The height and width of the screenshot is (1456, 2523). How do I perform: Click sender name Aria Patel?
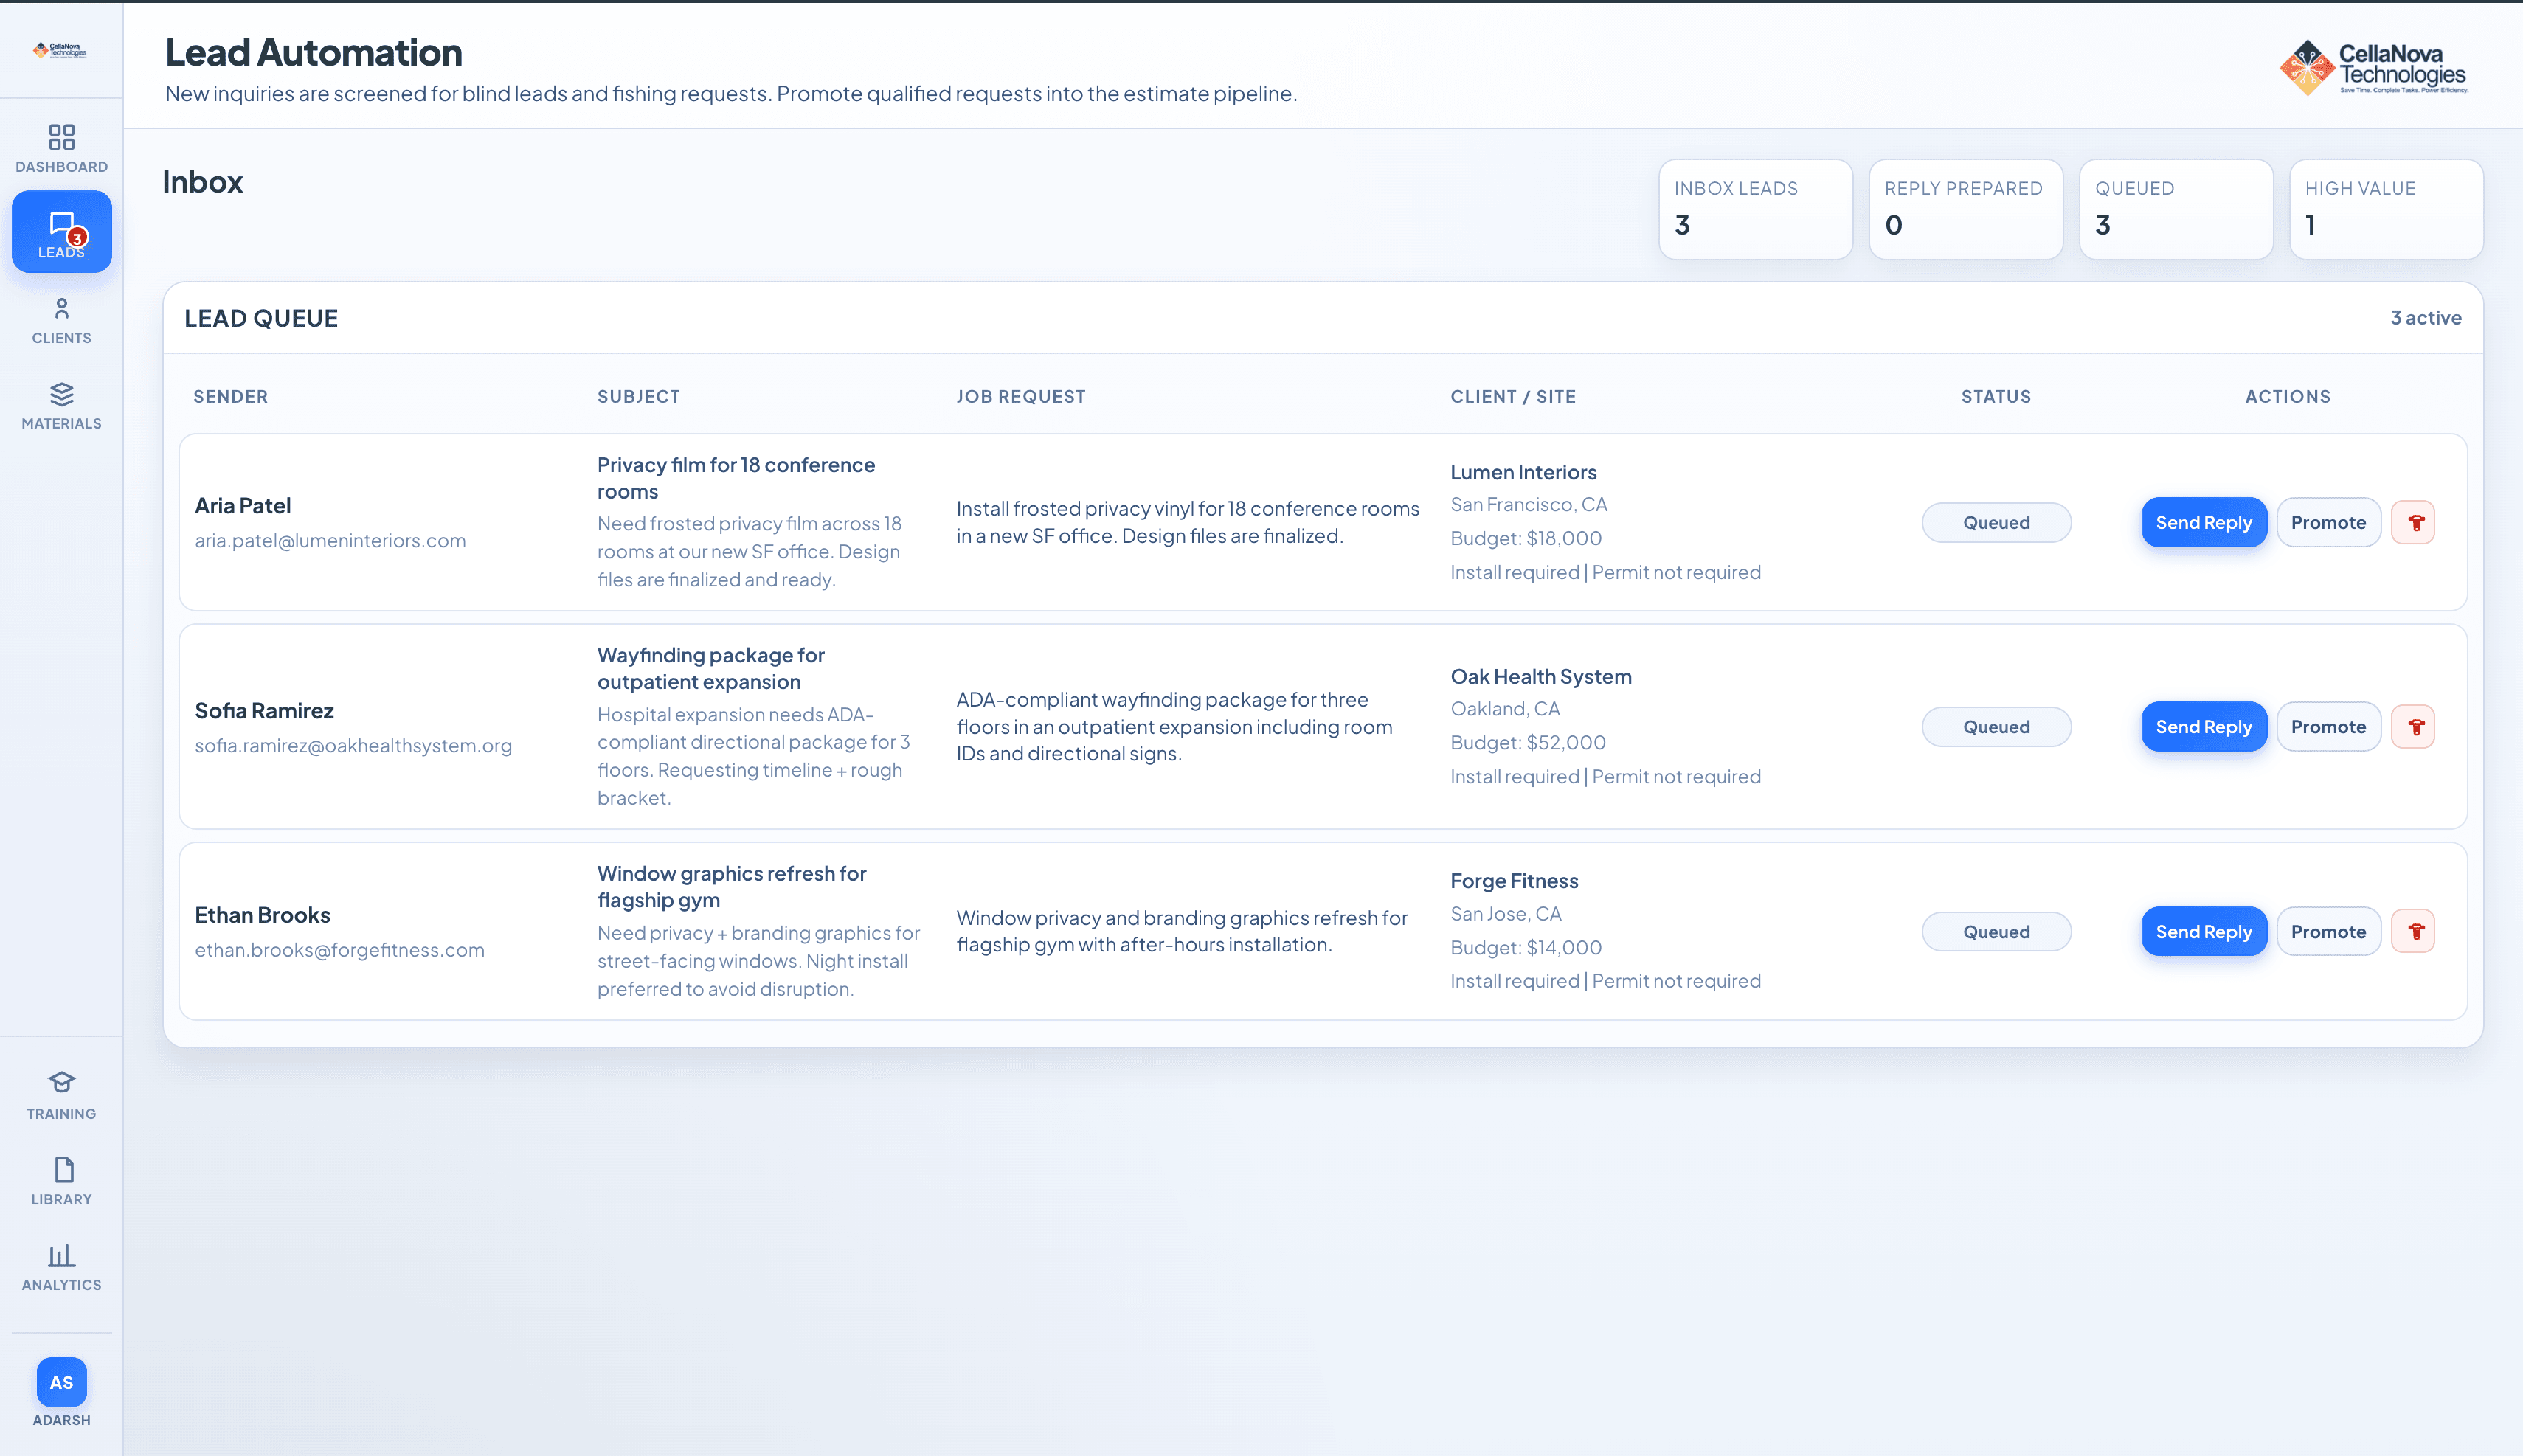click(243, 505)
